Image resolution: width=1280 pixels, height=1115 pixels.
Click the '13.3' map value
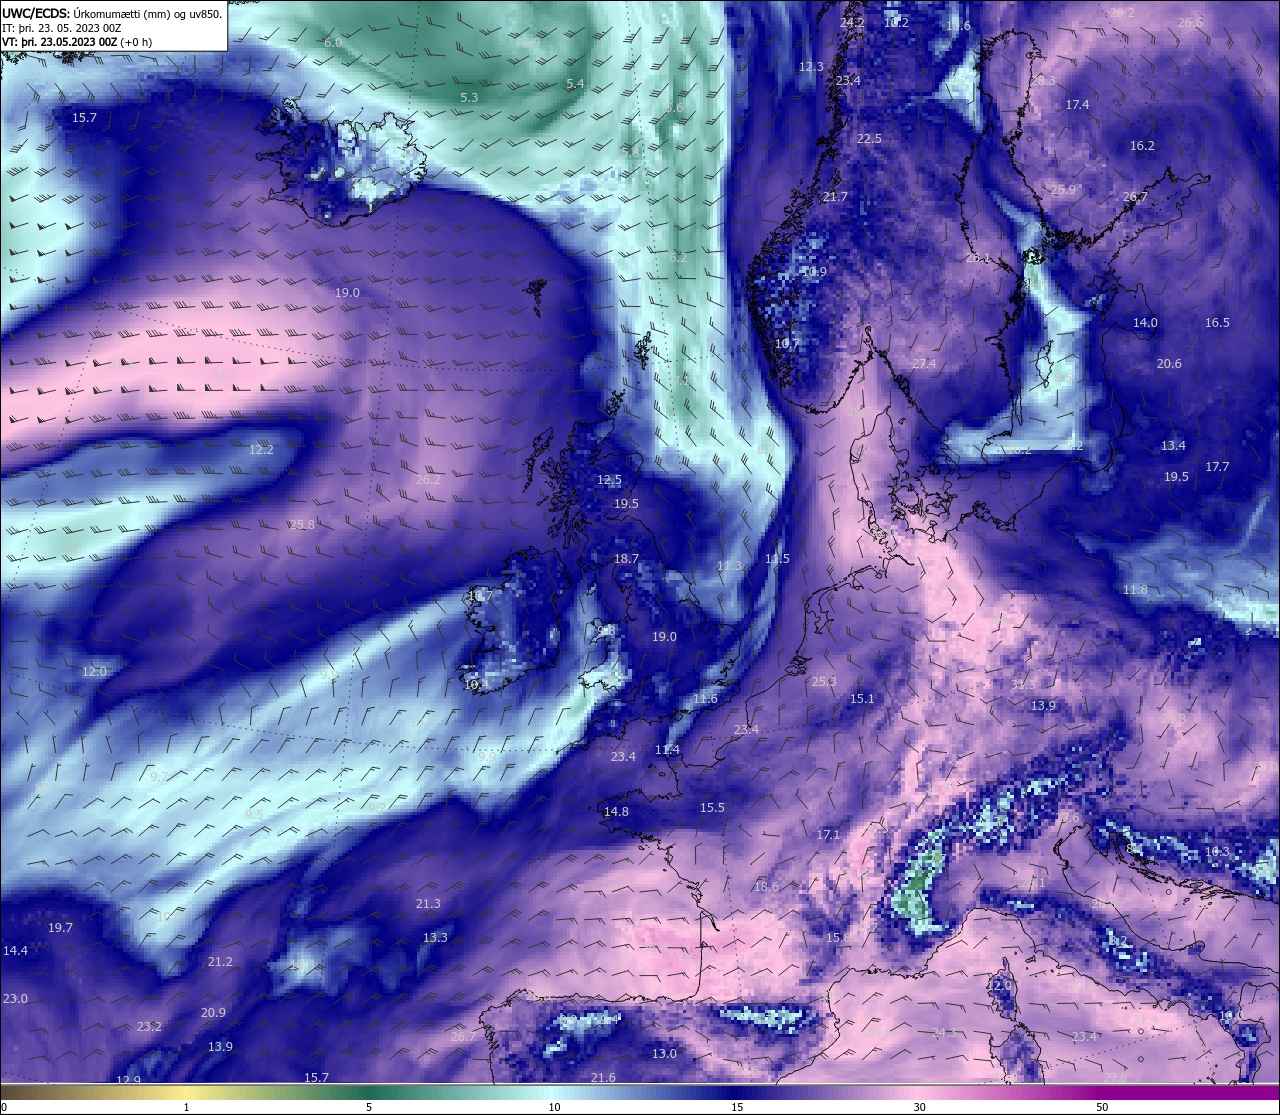coord(435,938)
